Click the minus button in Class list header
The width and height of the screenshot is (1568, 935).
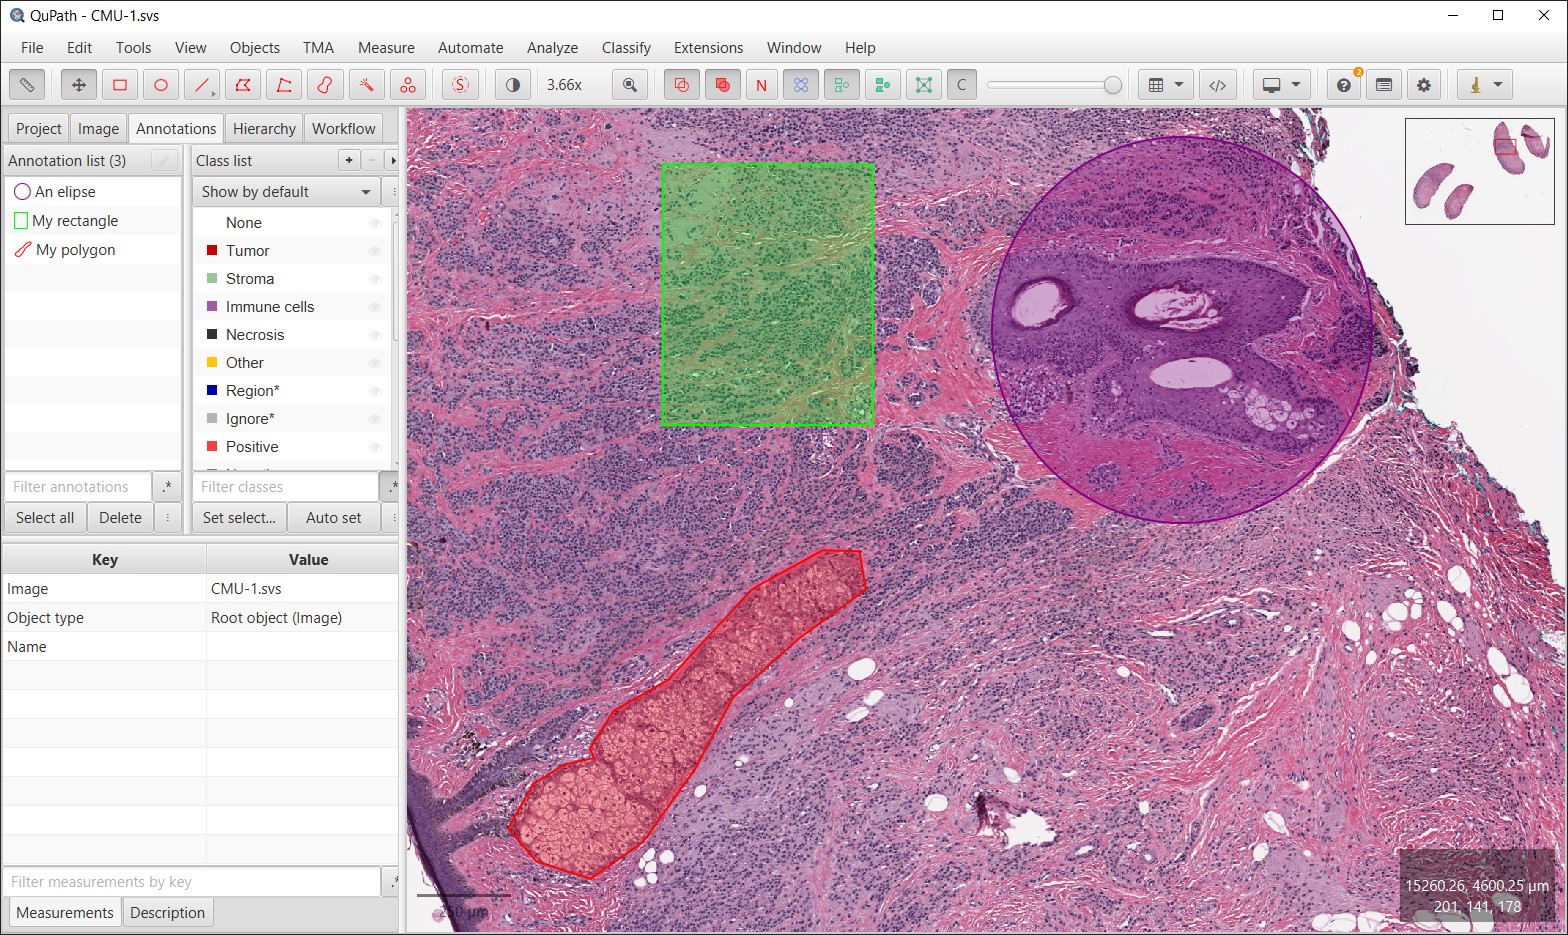(372, 160)
